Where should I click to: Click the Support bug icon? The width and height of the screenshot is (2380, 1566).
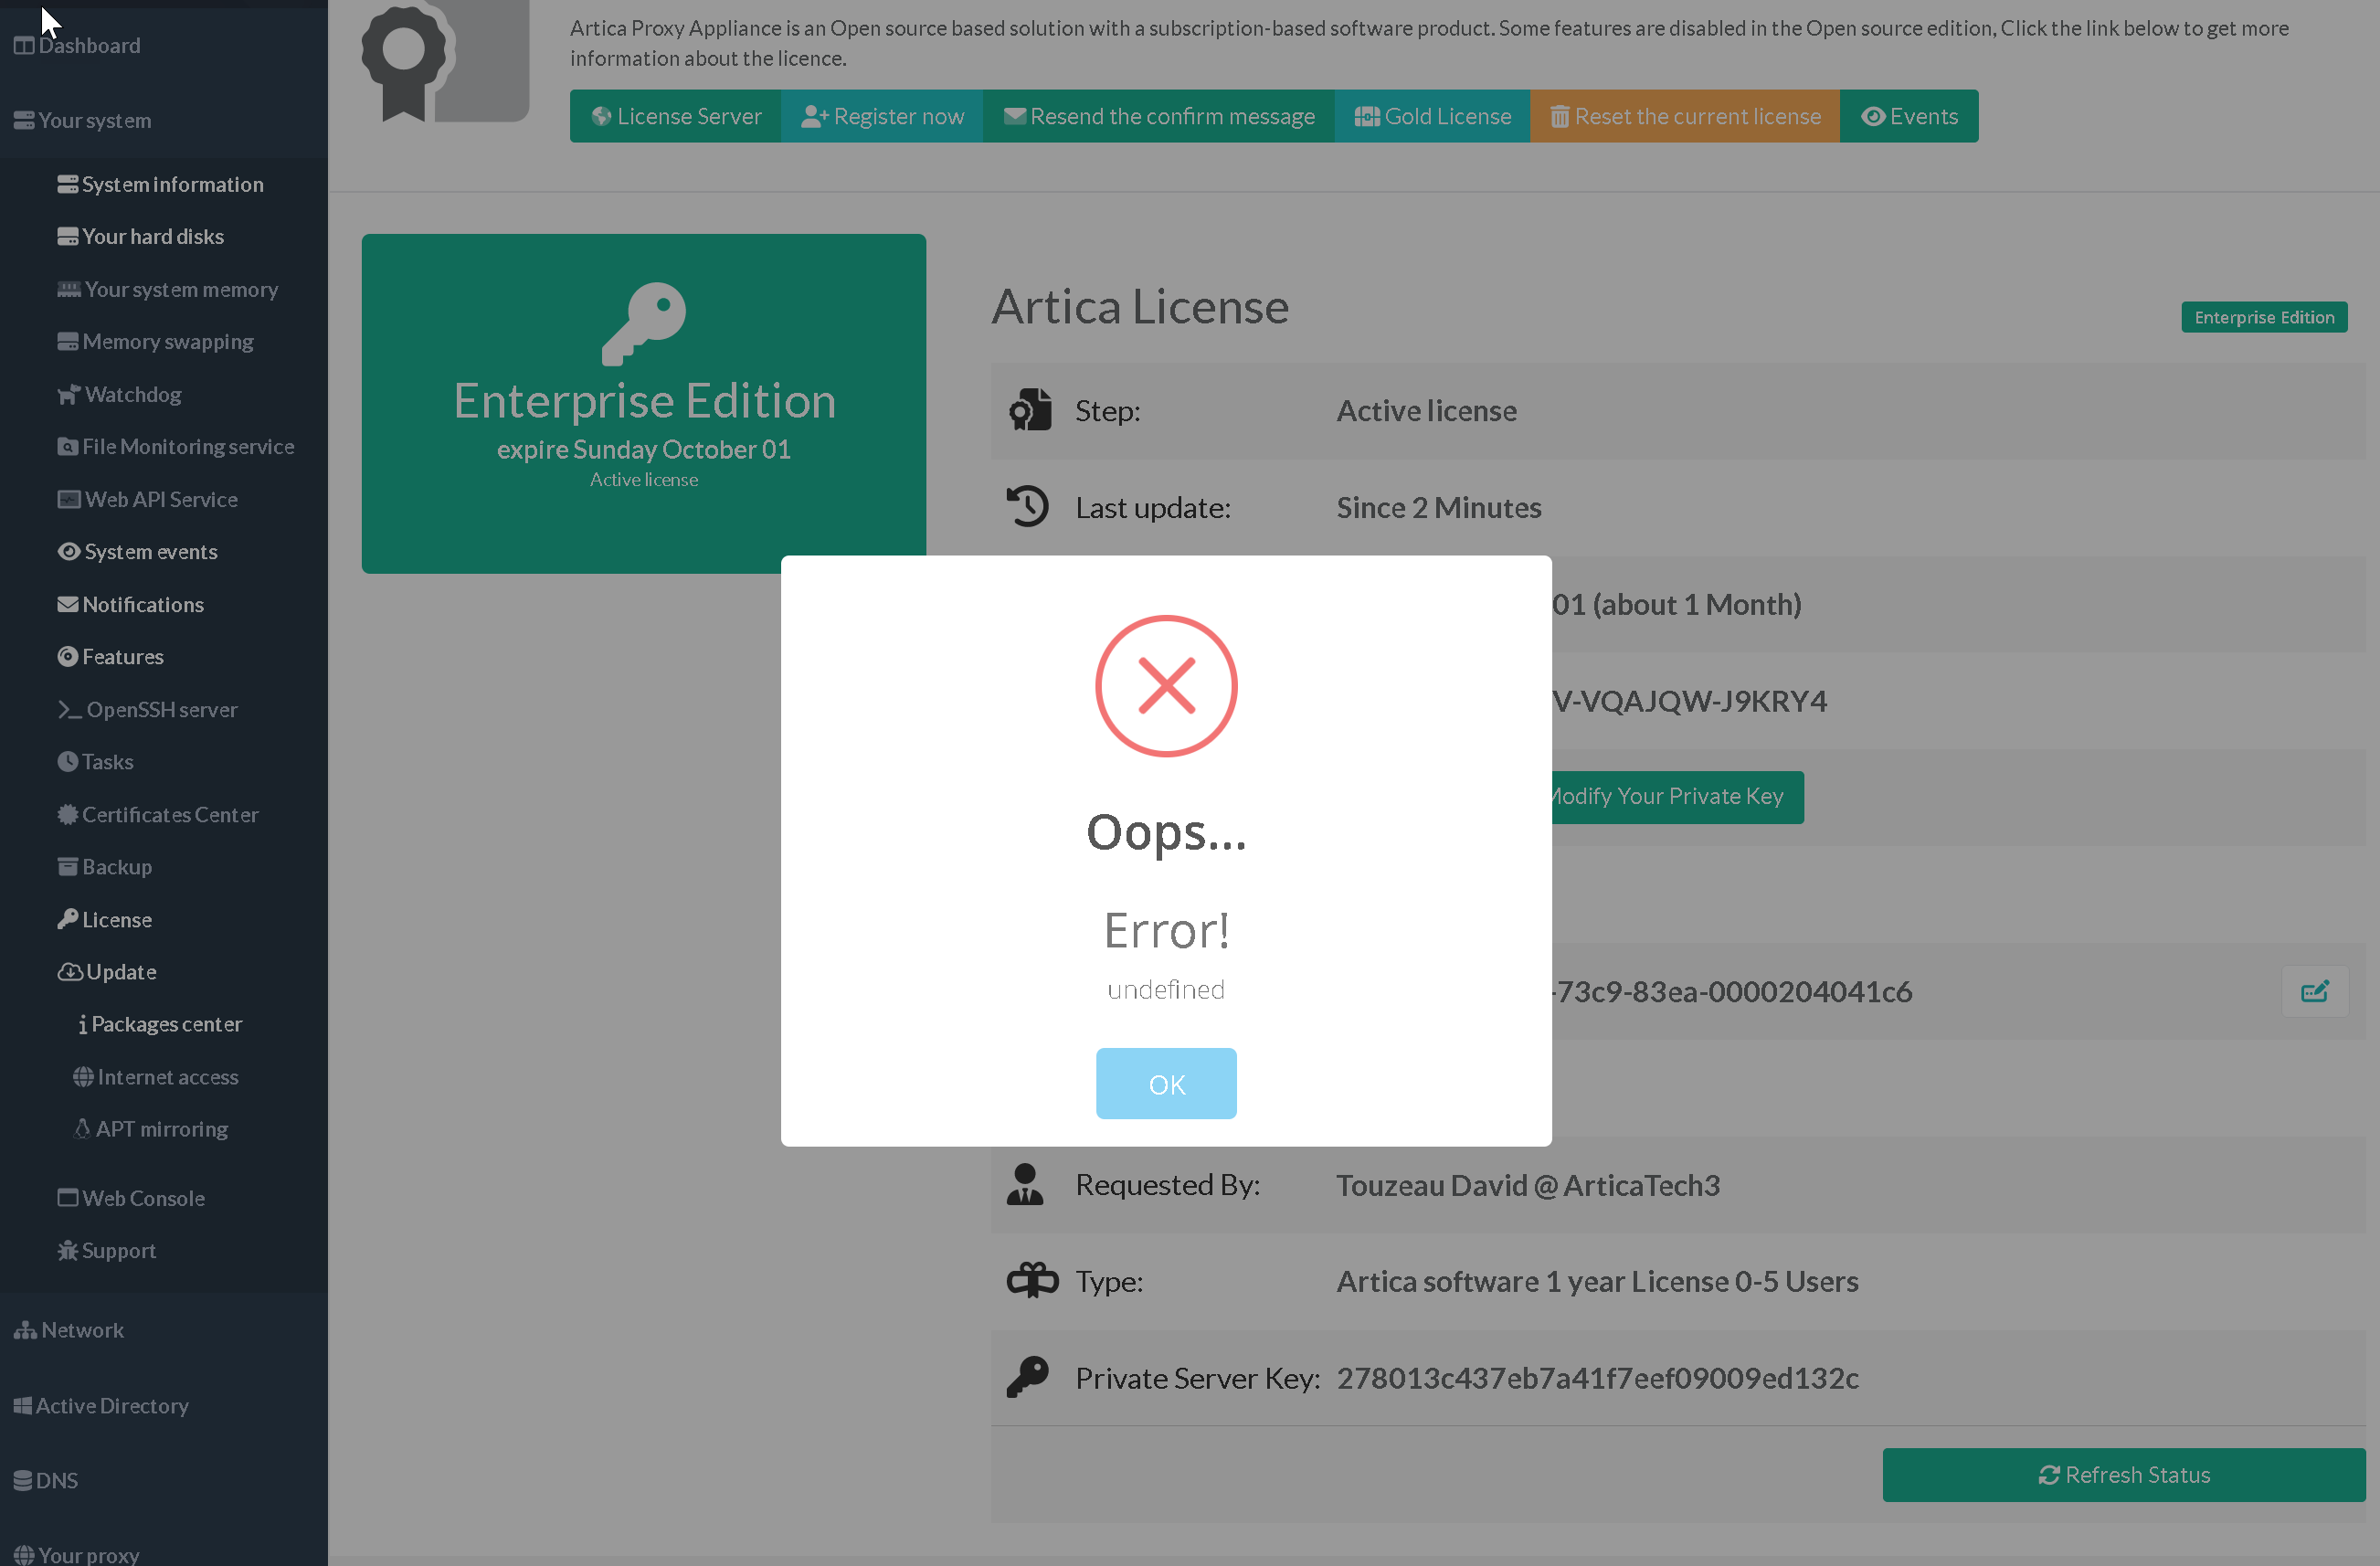67,1250
